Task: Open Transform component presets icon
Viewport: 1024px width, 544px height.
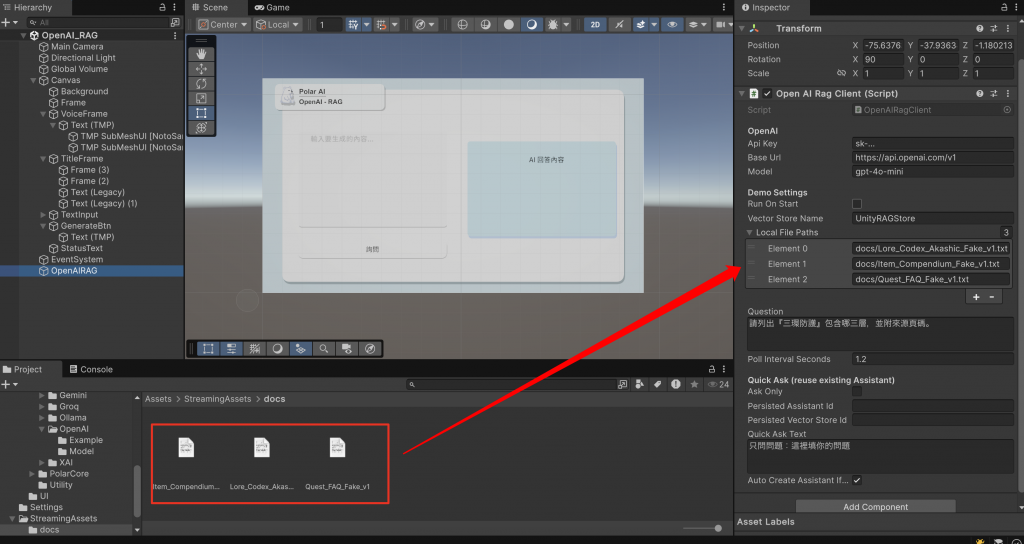Action: point(993,29)
